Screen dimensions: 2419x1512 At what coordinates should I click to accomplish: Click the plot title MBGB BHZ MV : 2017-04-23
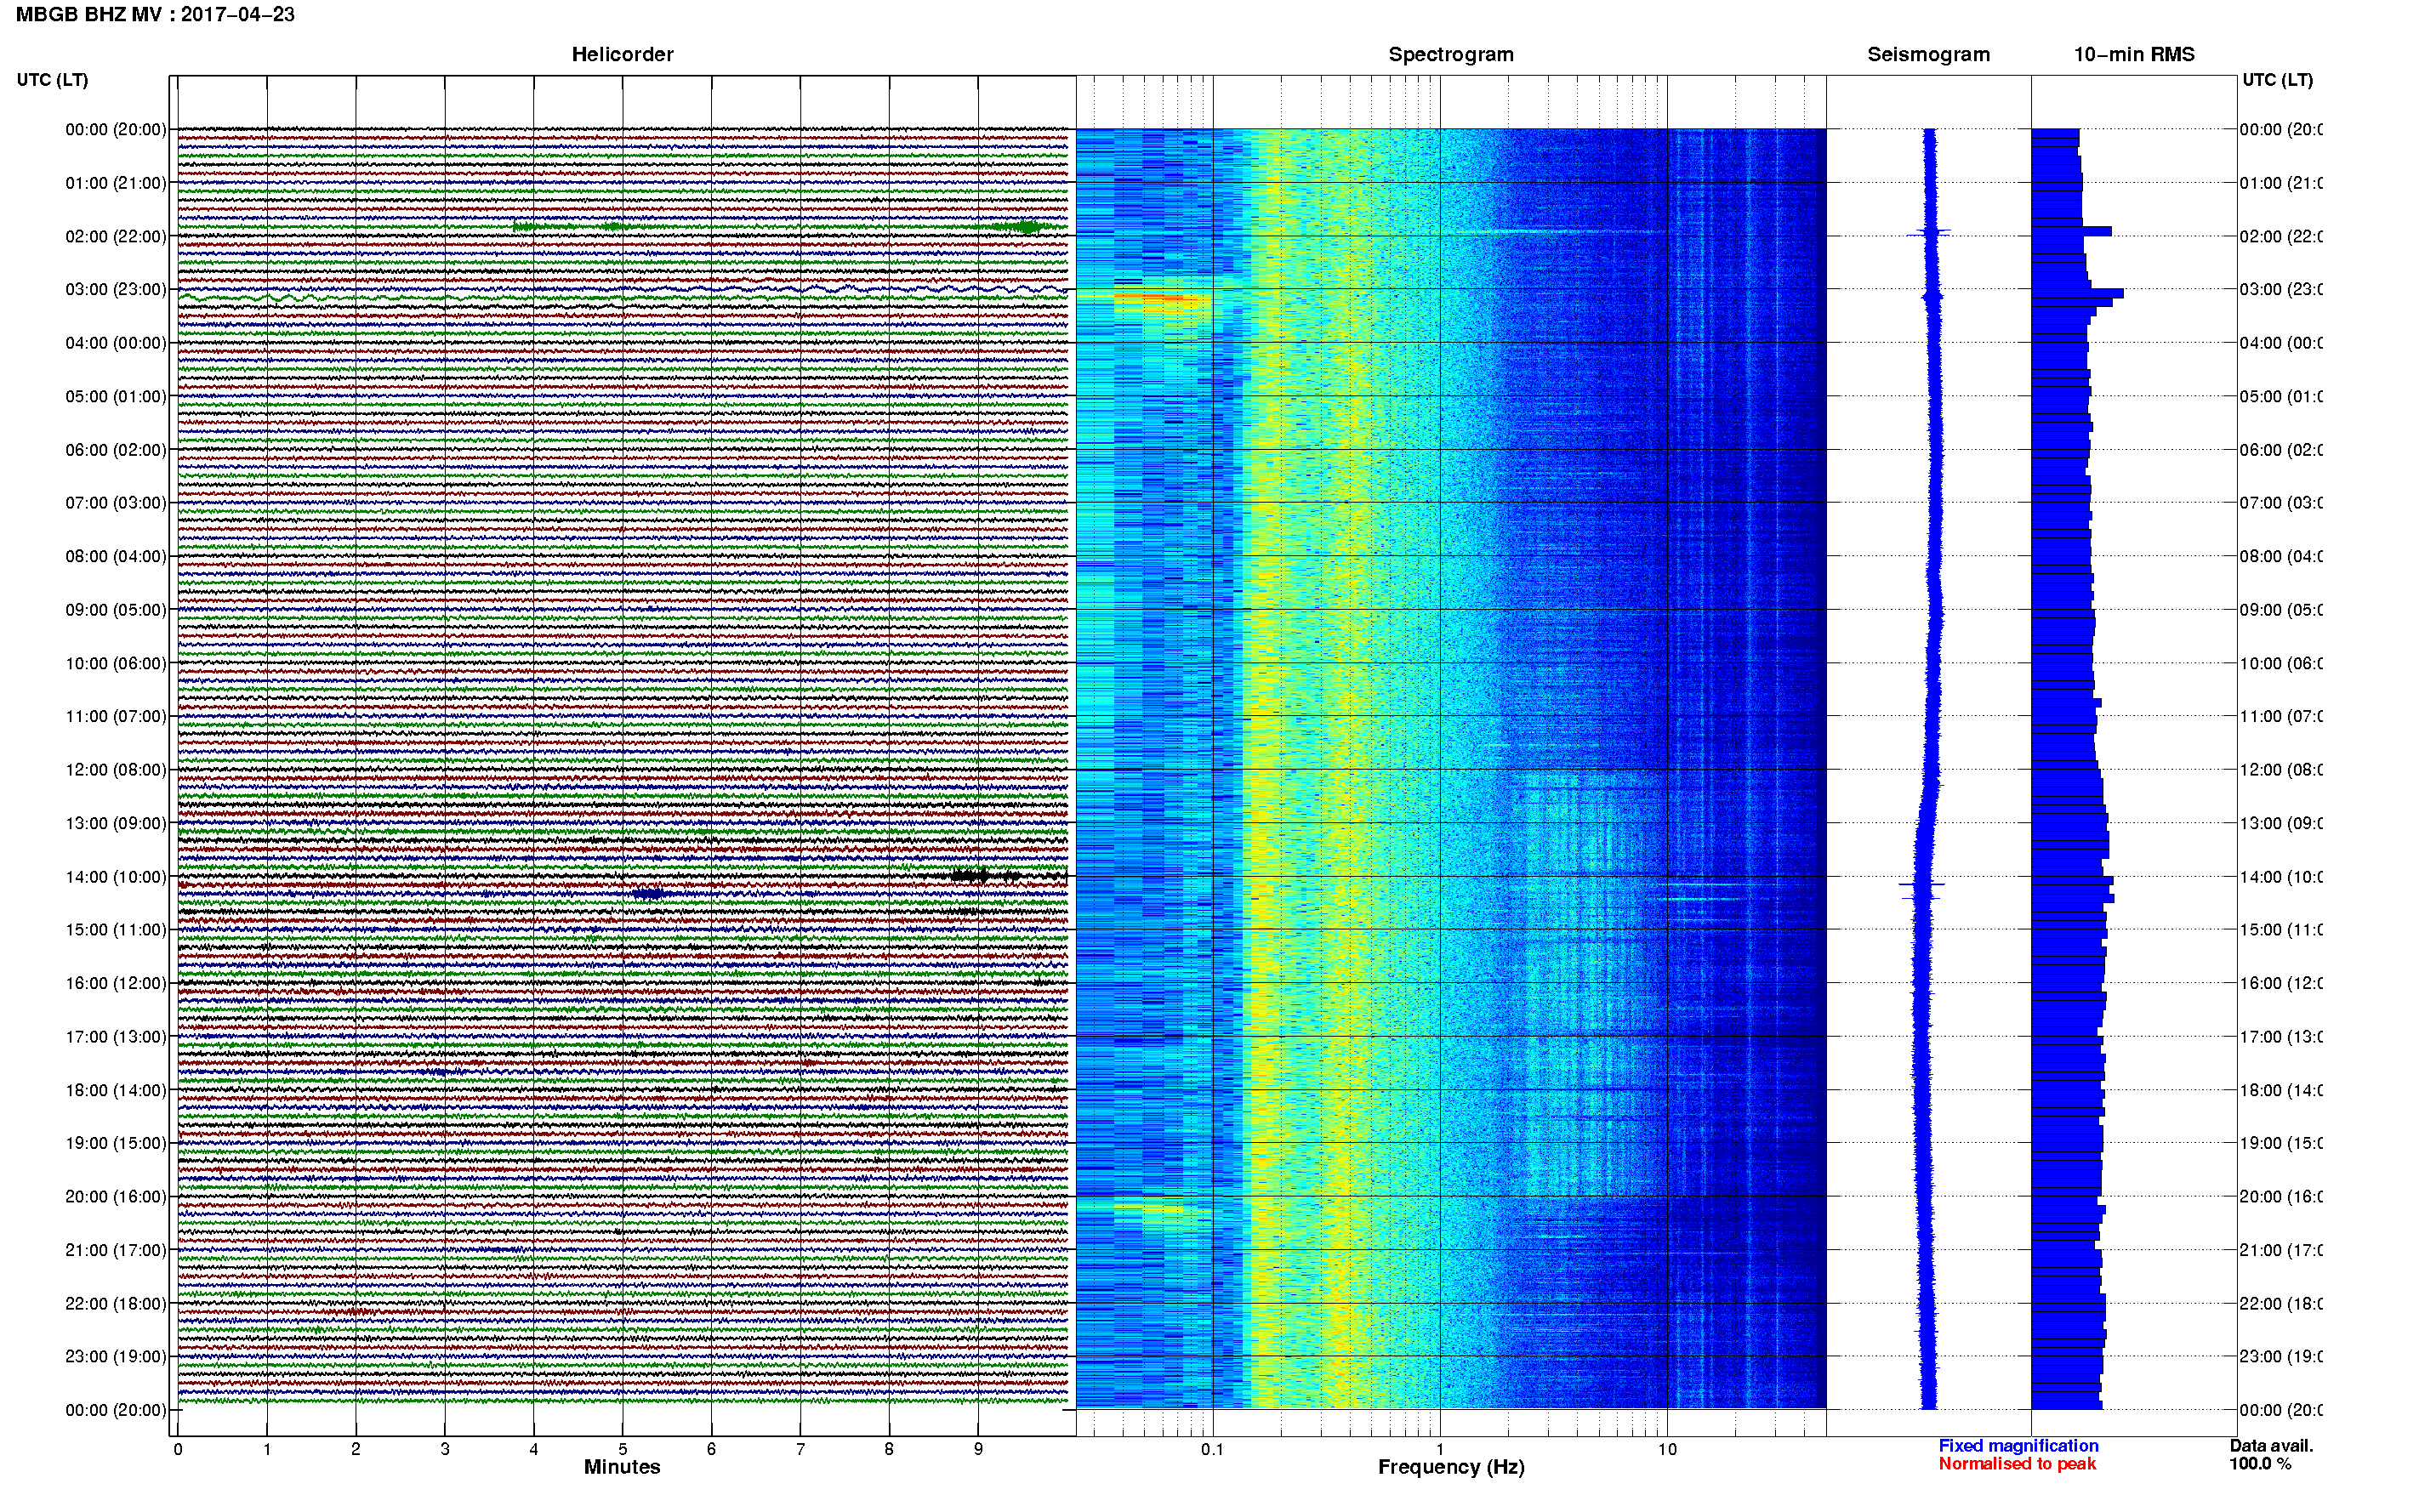155,14
